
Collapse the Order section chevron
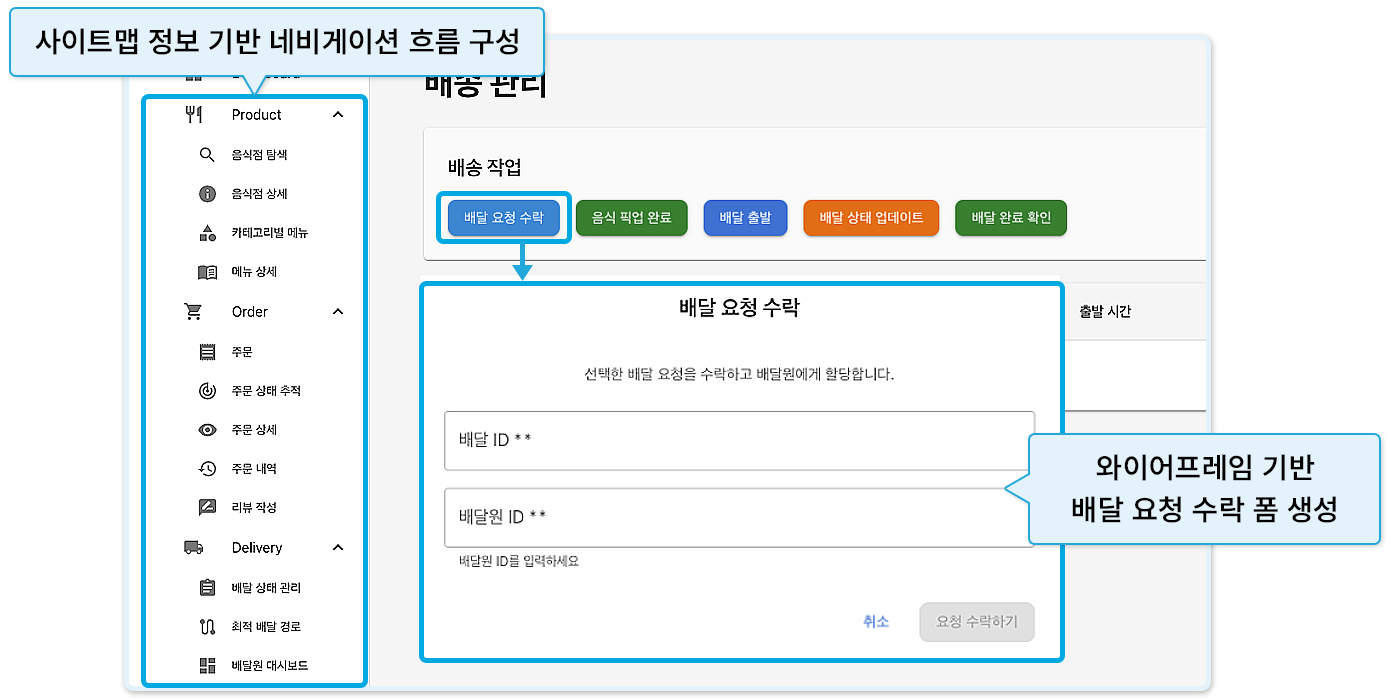pyautogui.click(x=338, y=312)
